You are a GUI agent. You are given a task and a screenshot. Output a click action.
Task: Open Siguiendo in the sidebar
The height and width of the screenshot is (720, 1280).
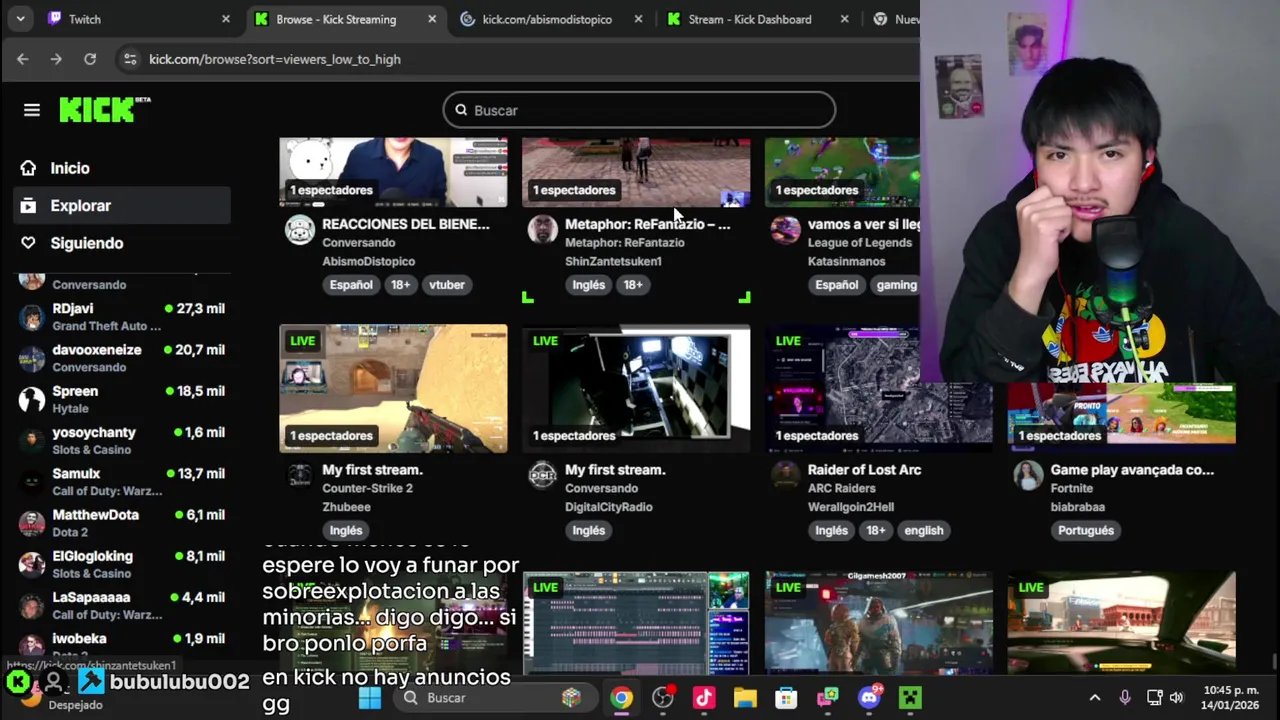coord(87,243)
